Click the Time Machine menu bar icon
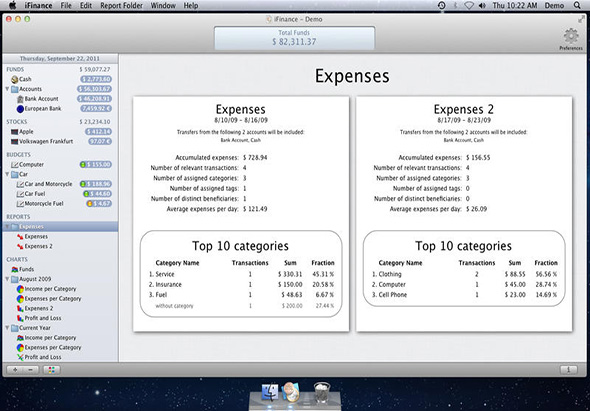 click(441, 5)
